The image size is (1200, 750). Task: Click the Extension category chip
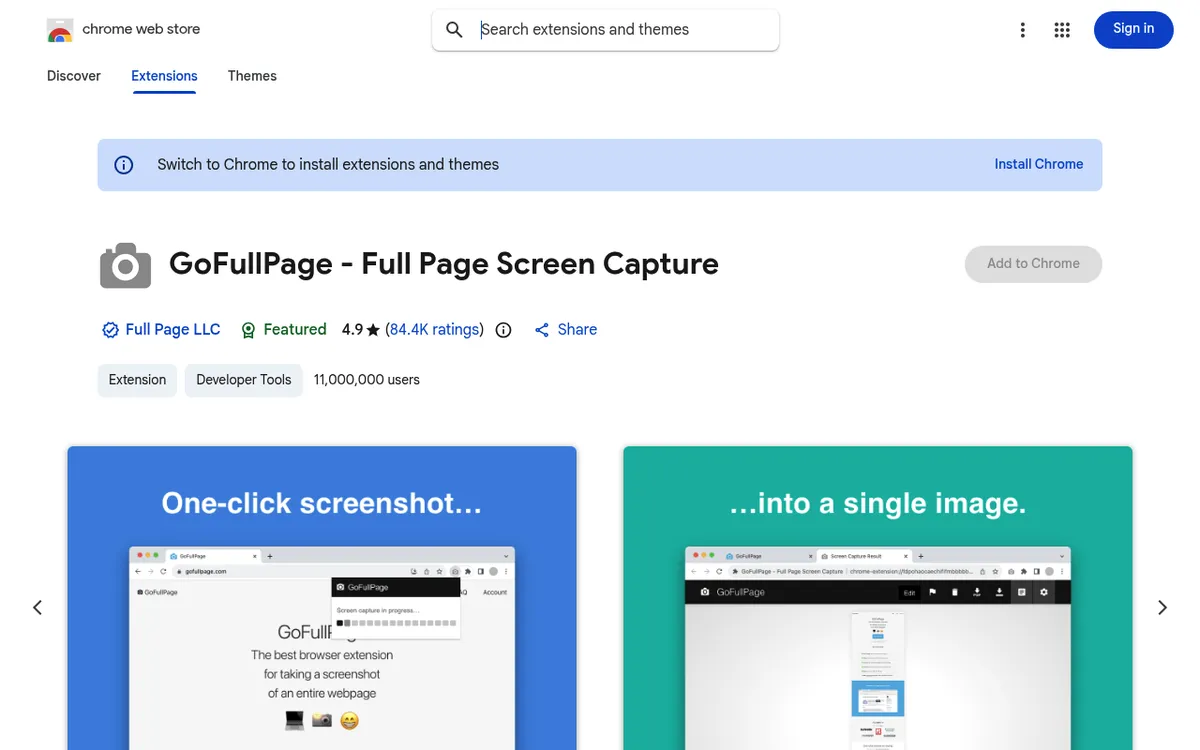pos(137,380)
